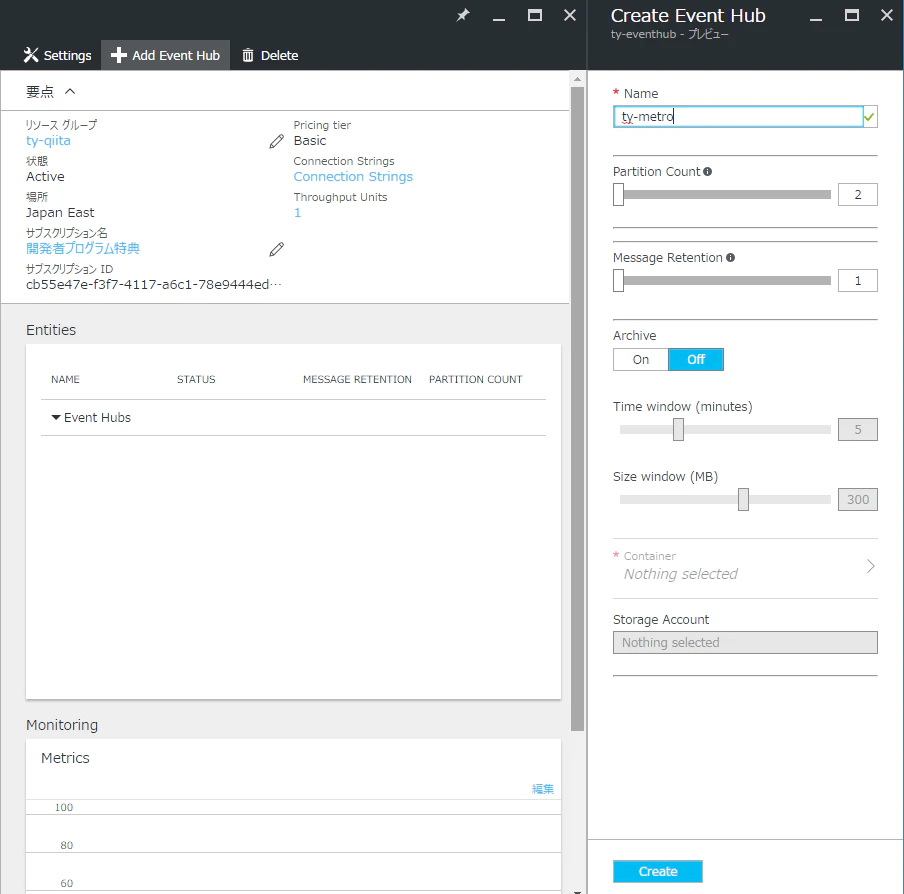The width and height of the screenshot is (904, 894).
Task: Collapse the Event Hubs entity group
Action: click(56, 417)
